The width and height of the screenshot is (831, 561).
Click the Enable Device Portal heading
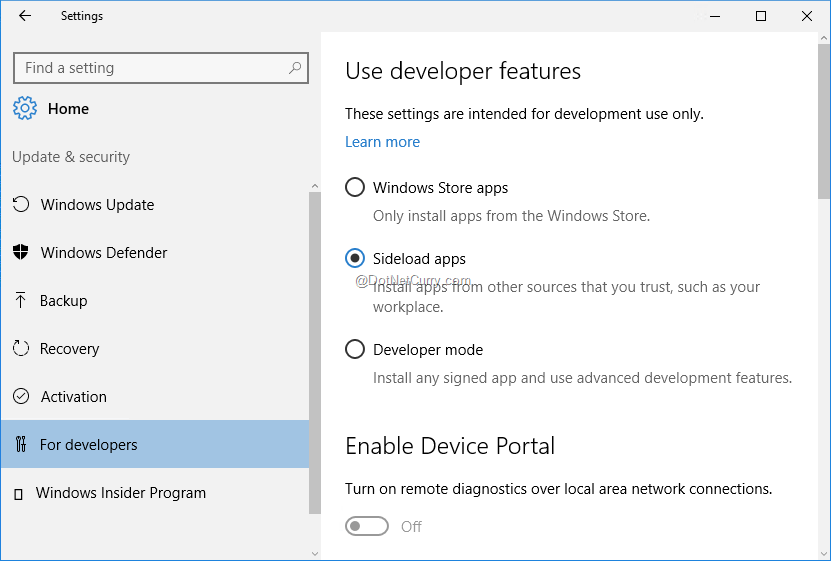click(450, 446)
